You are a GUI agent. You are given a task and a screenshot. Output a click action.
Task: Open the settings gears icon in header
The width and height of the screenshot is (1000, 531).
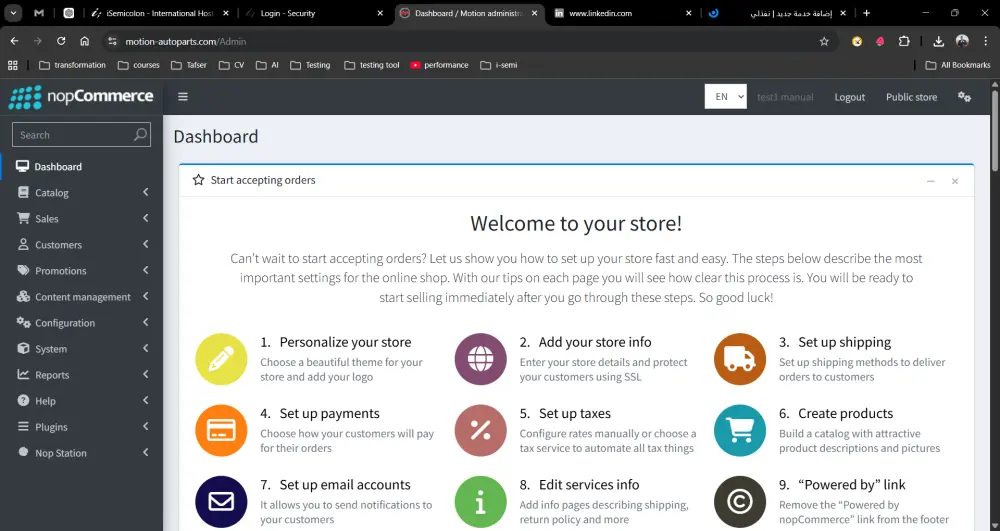point(964,97)
